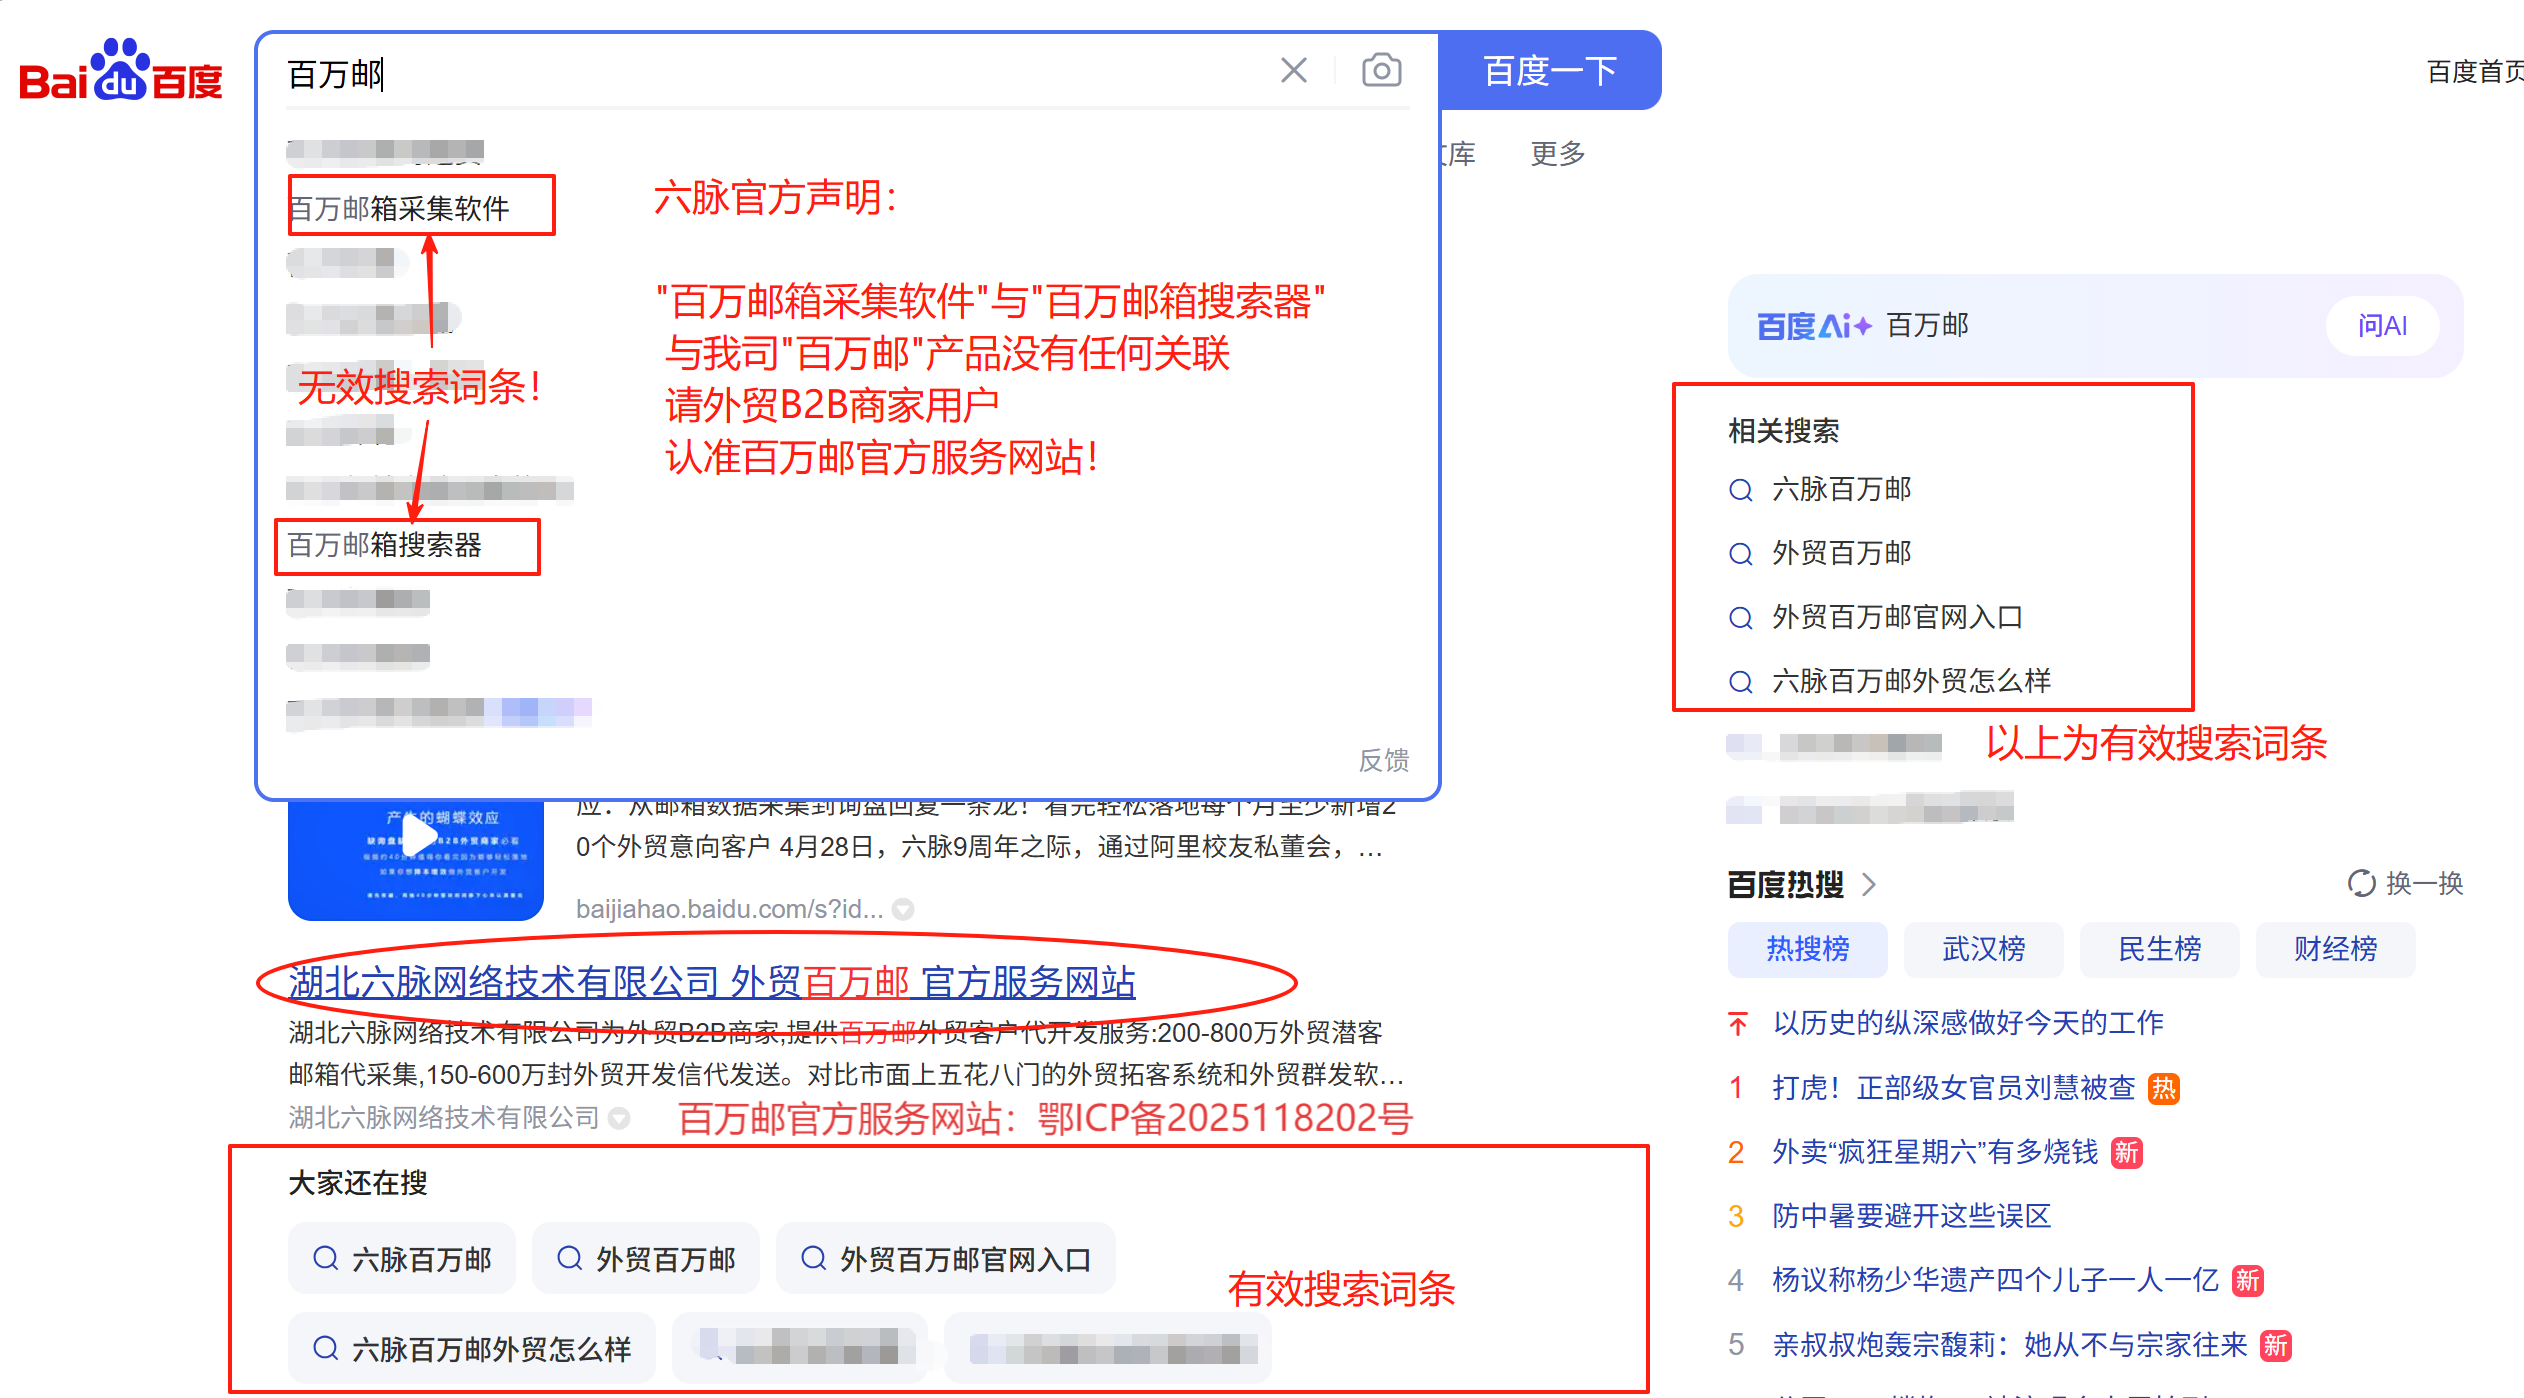Click search icon in 六脉百万邮外贸怎么样 chip

click(x=325, y=1348)
